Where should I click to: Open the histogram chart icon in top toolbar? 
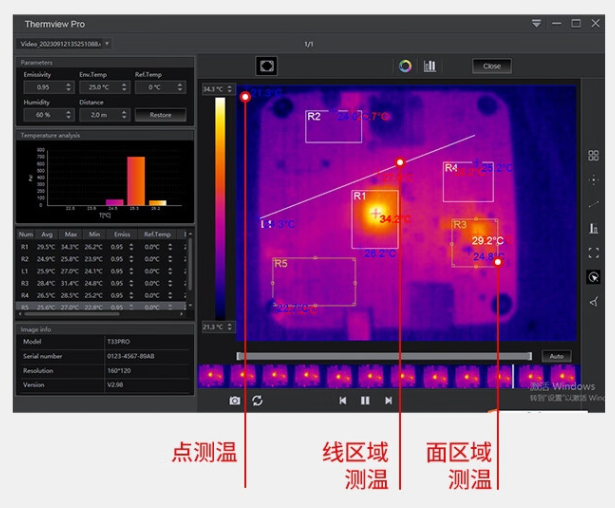[430, 66]
